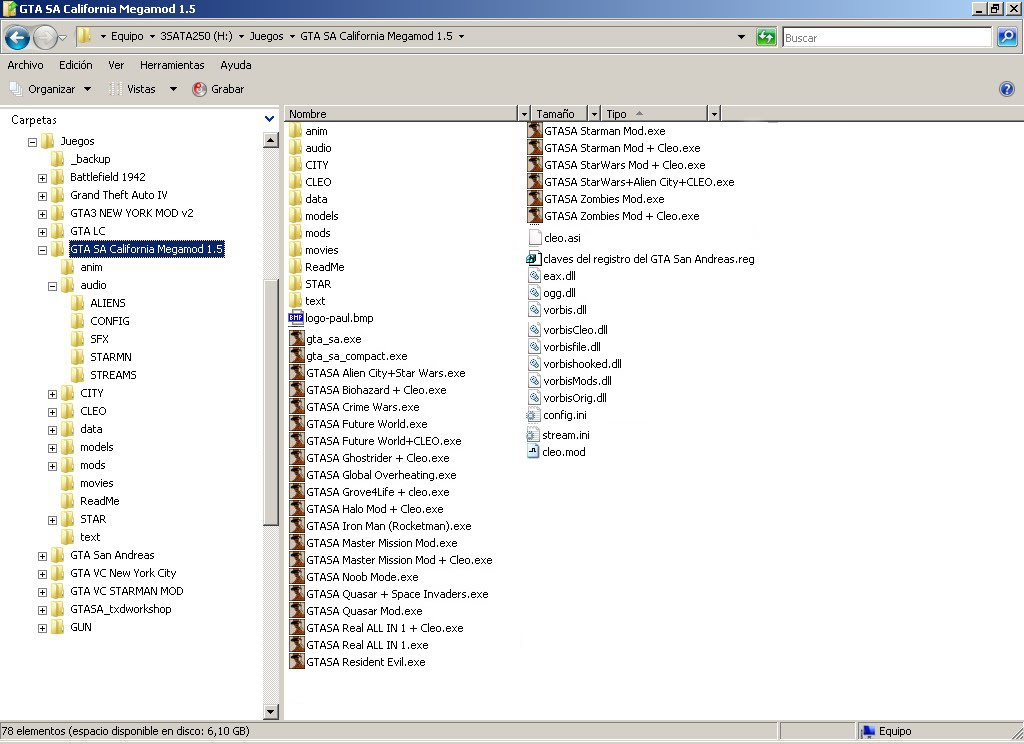Select vorbishooked.dll file name

pos(583,364)
